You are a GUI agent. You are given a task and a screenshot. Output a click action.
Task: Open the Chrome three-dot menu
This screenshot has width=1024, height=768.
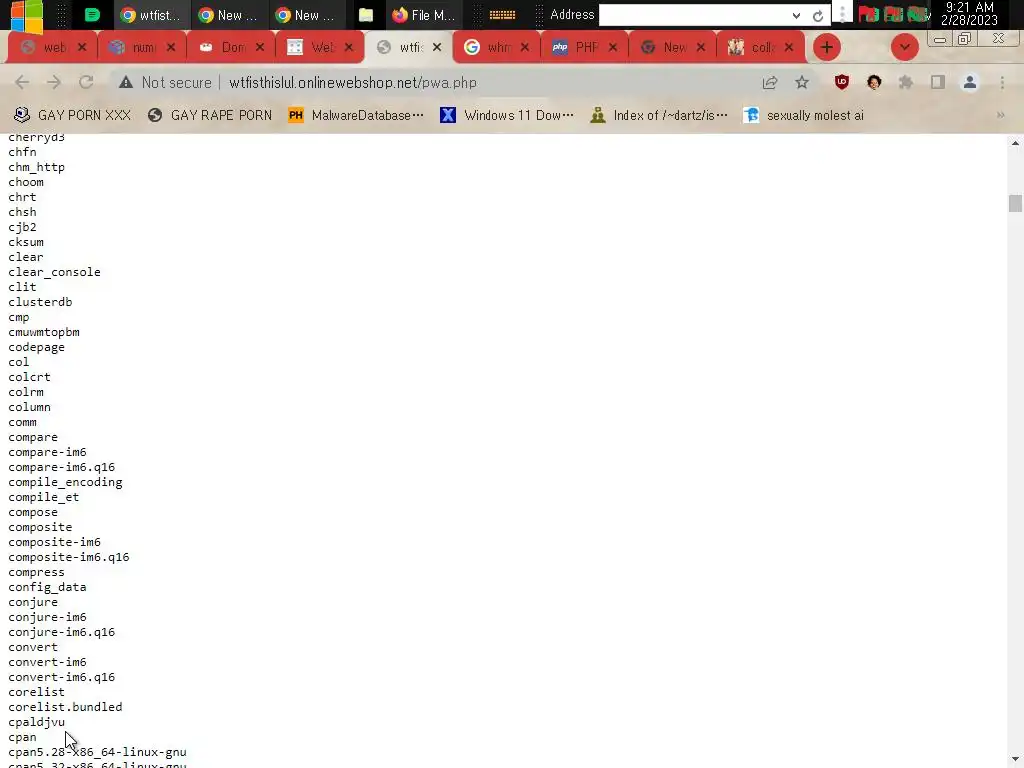click(1002, 82)
